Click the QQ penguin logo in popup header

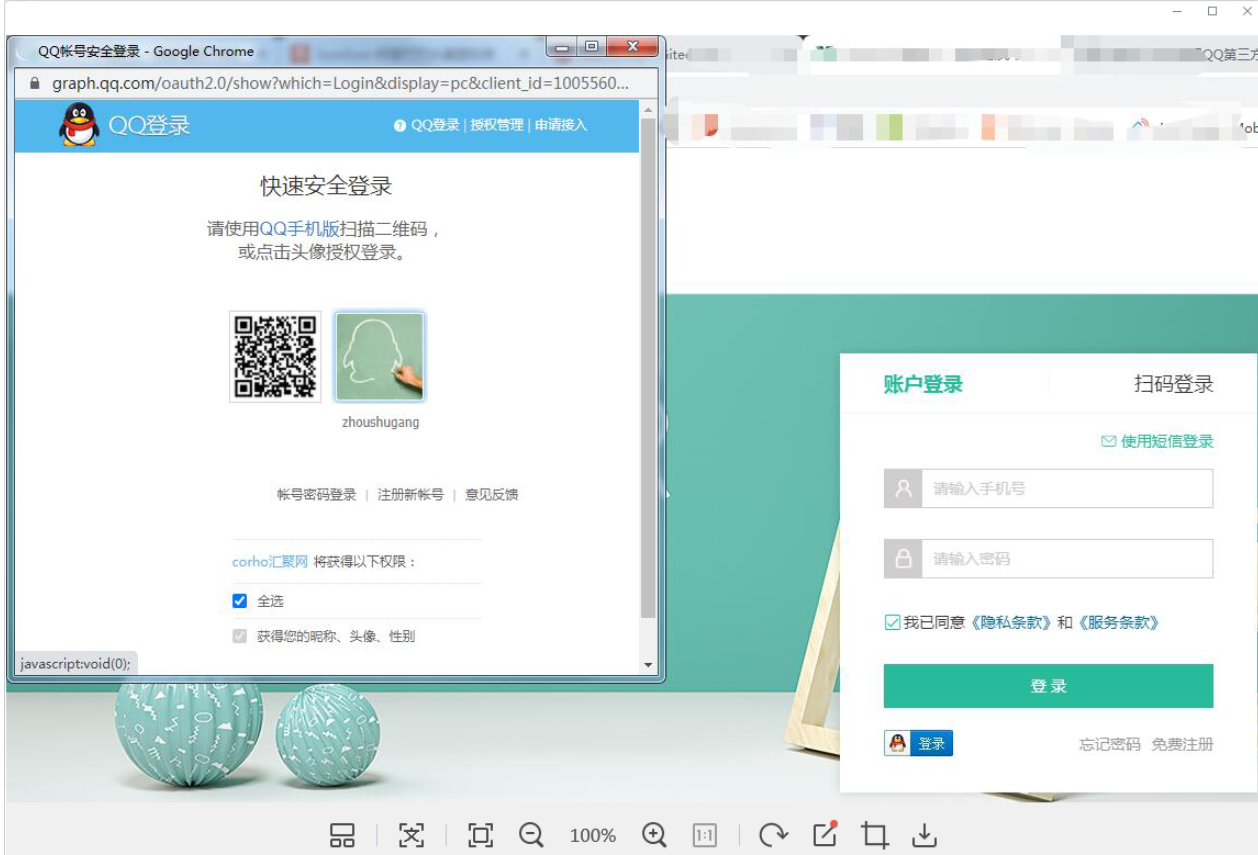point(79,125)
